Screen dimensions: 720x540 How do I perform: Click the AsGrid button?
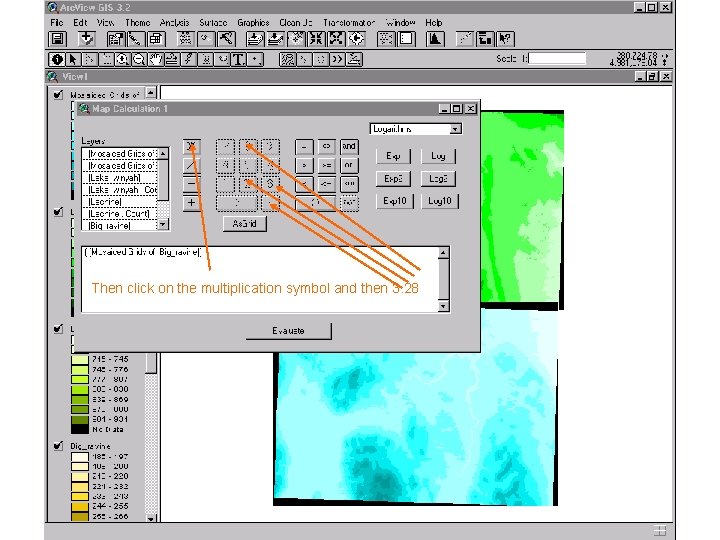click(244, 224)
